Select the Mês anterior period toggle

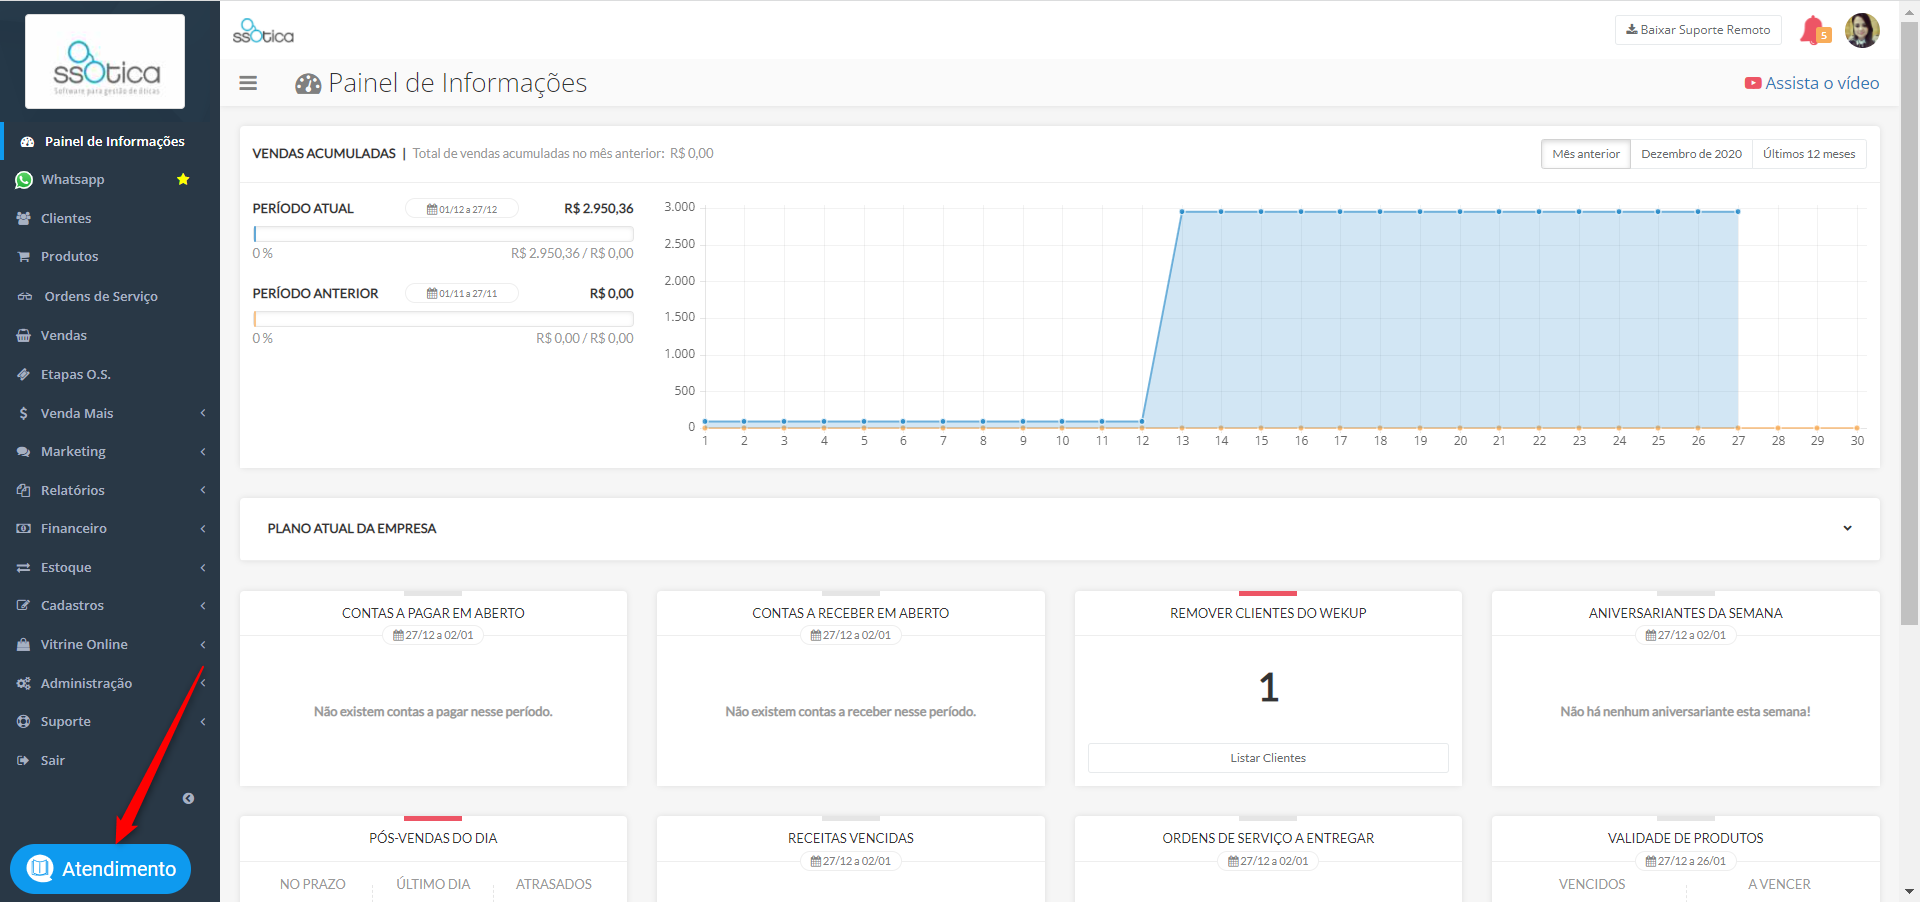[x=1585, y=154]
